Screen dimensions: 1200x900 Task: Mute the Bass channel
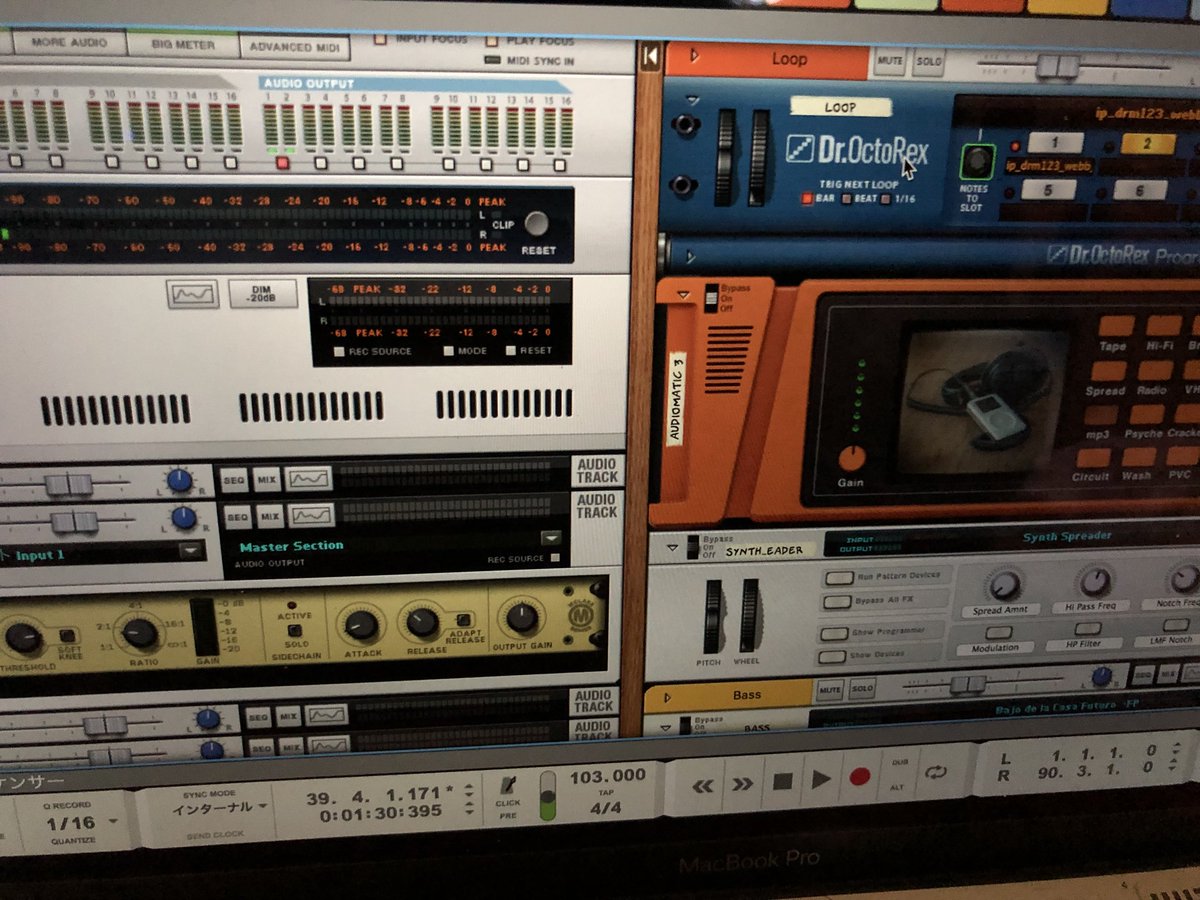(x=830, y=689)
